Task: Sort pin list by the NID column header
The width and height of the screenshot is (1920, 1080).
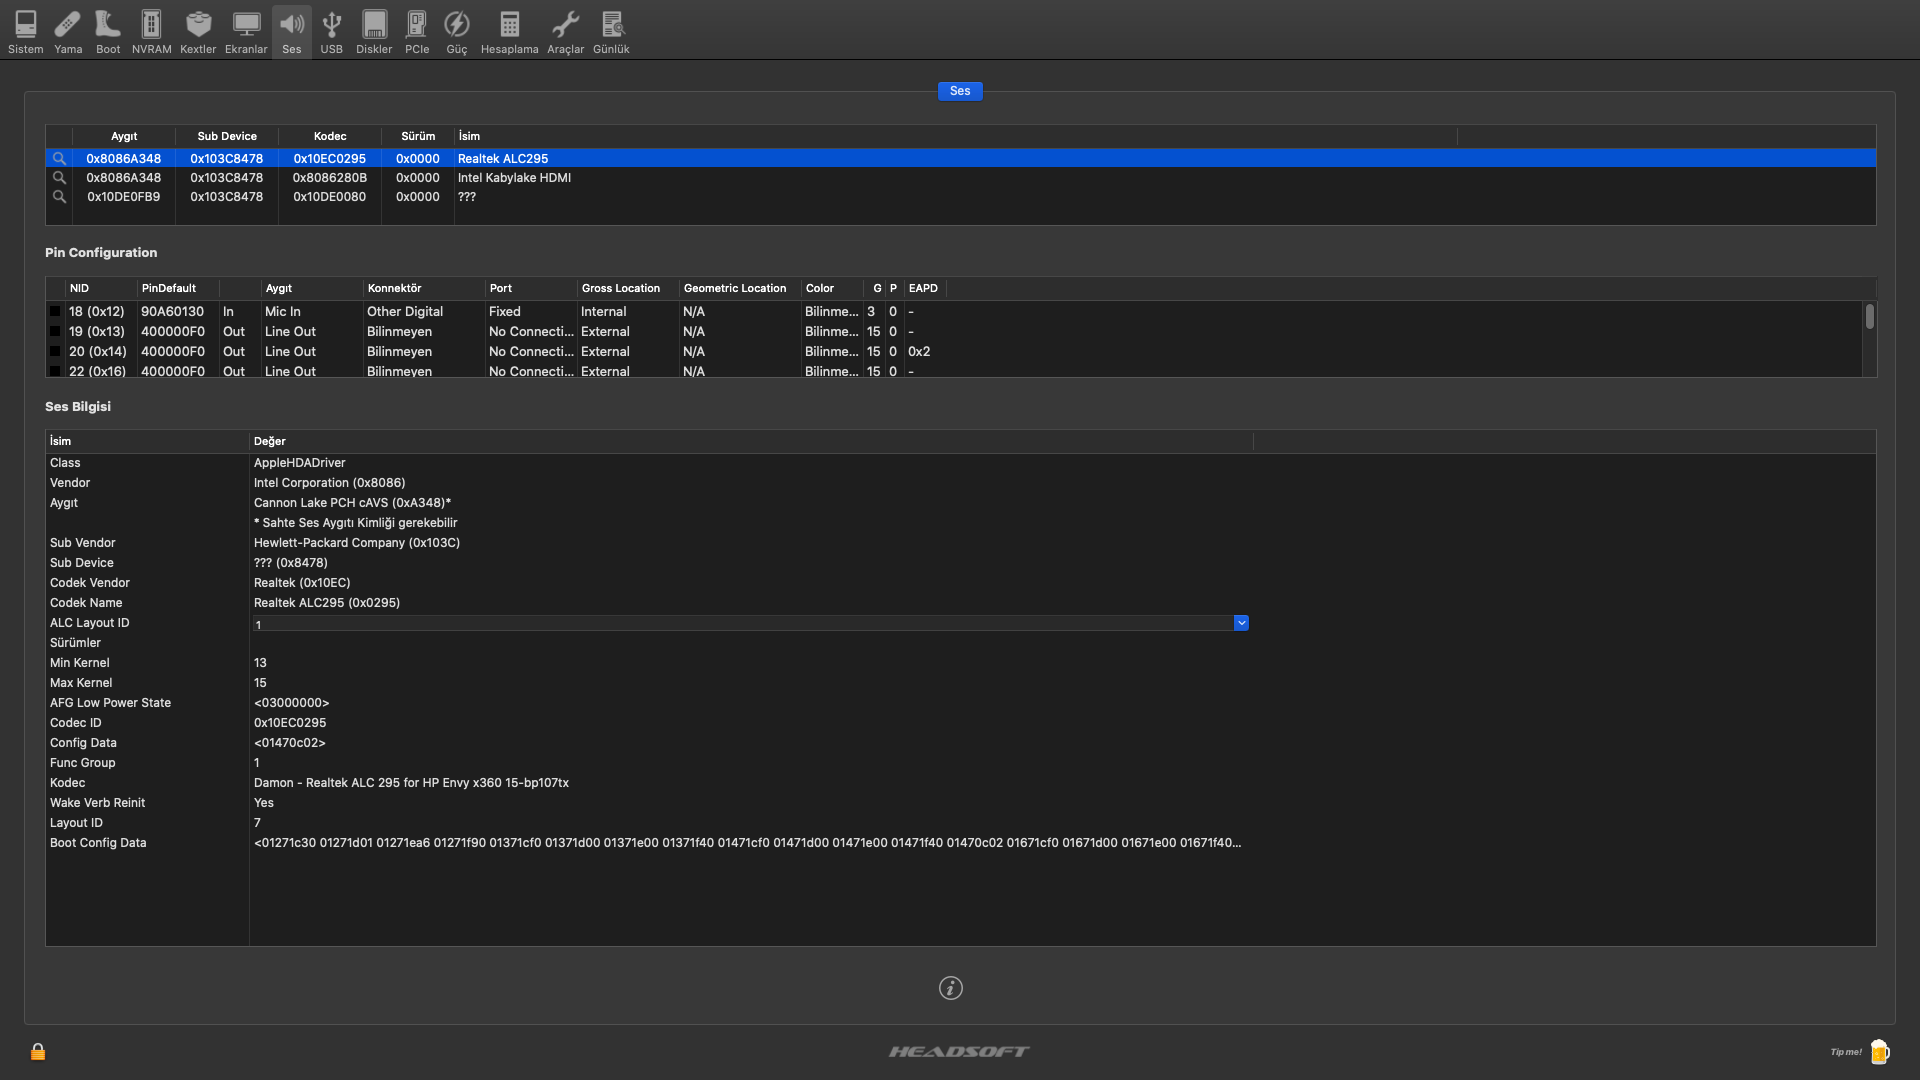Action: pos(79,288)
